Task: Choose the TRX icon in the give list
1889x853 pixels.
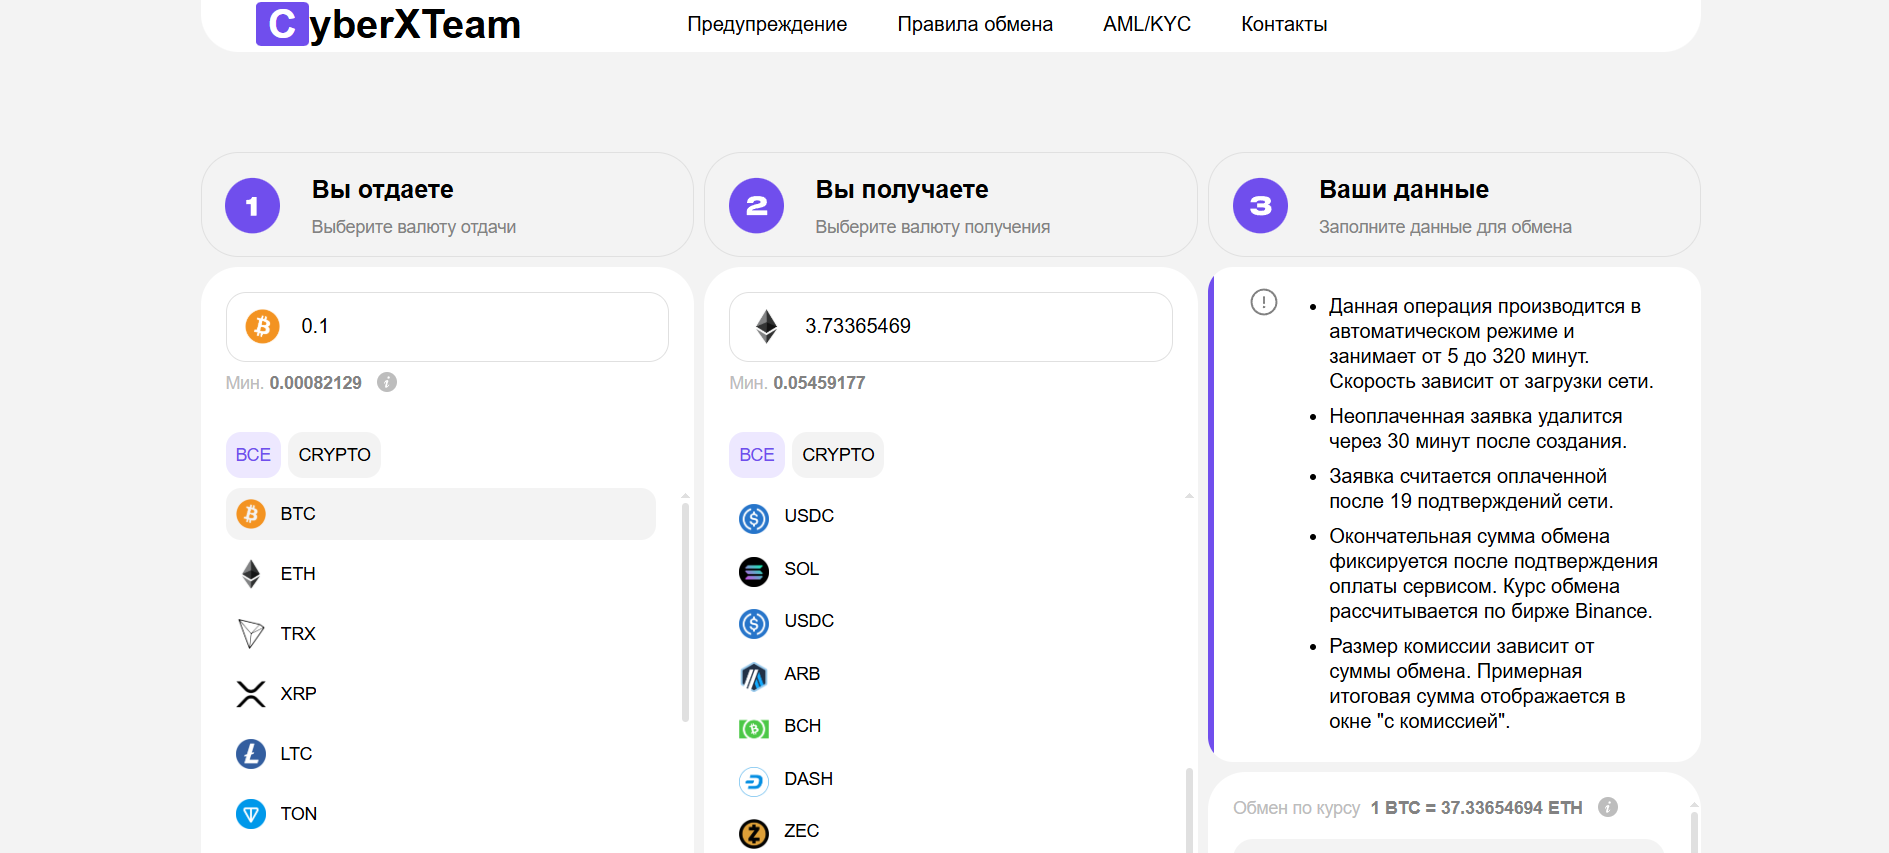Action: (251, 634)
